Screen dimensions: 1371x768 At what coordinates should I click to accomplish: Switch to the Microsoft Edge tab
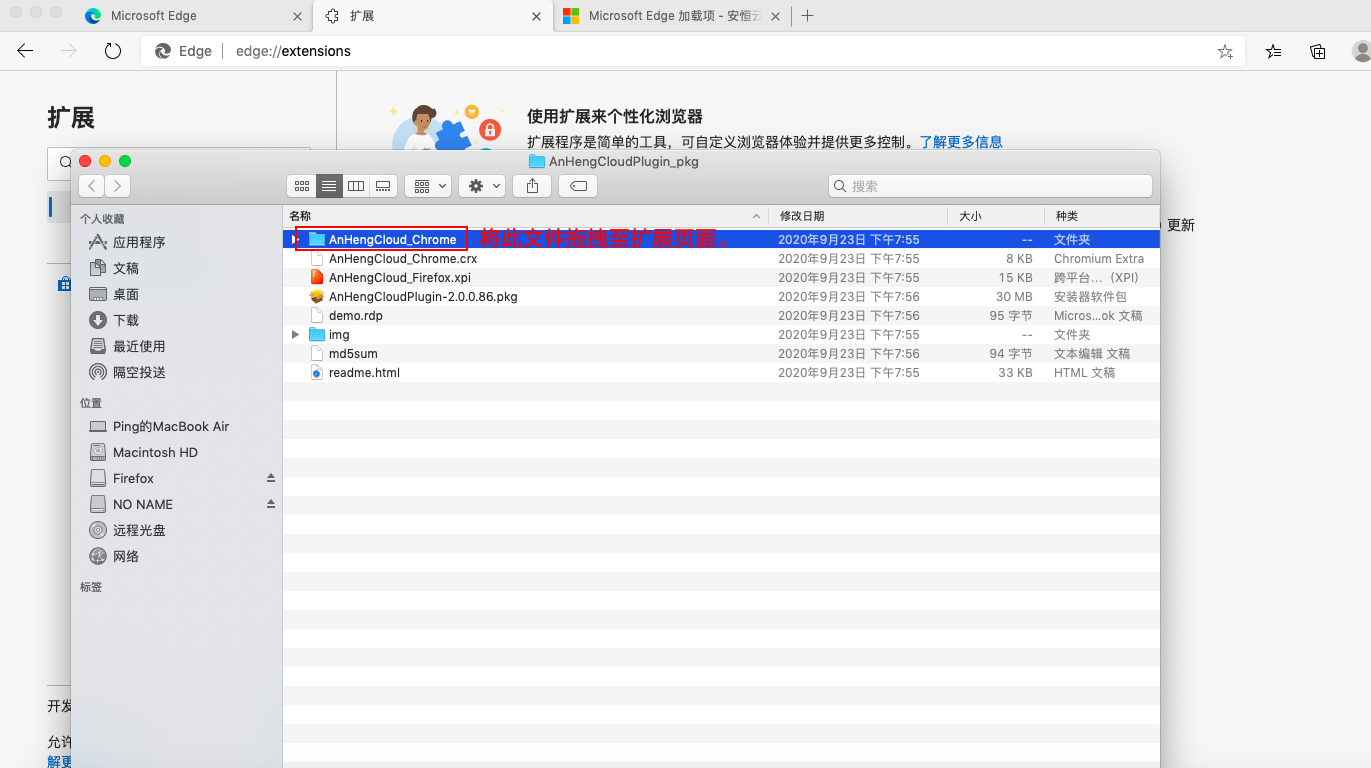click(x=192, y=16)
